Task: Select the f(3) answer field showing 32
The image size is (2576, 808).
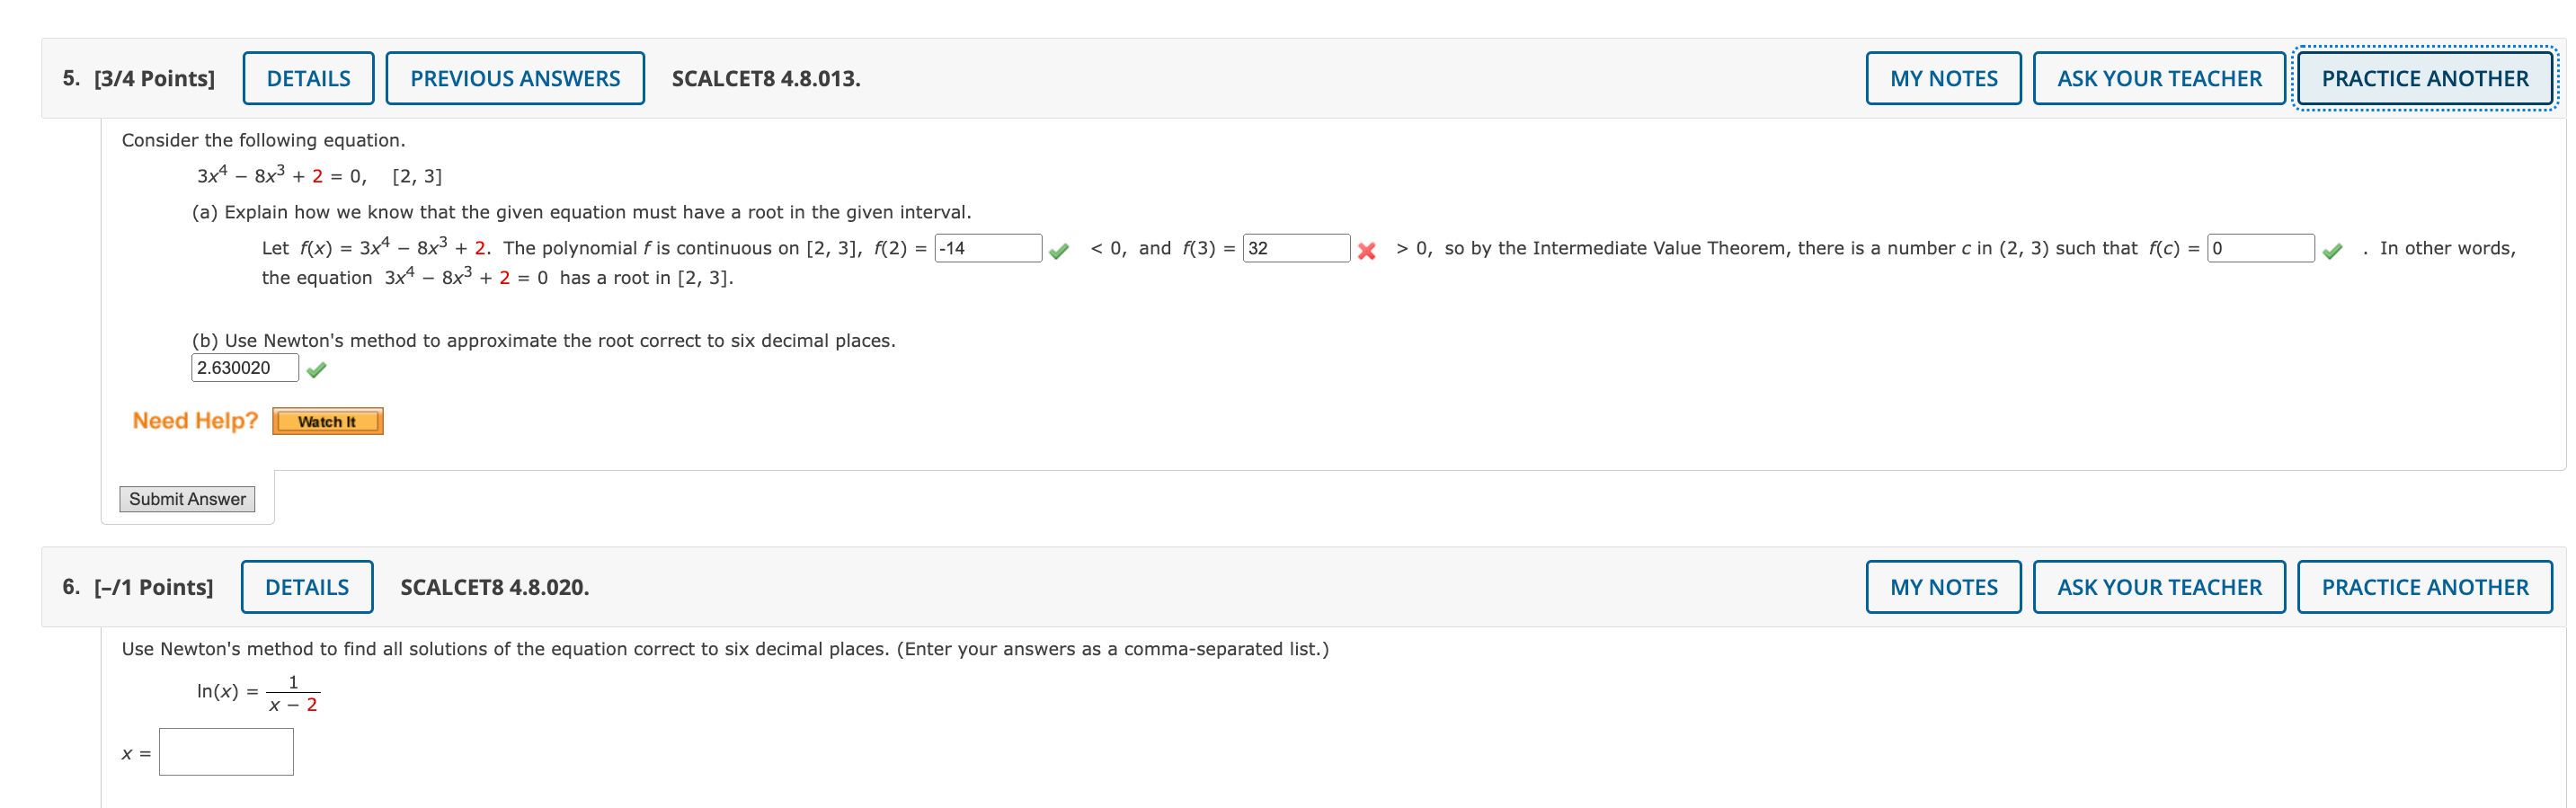Action: pyautogui.click(x=1296, y=248)
